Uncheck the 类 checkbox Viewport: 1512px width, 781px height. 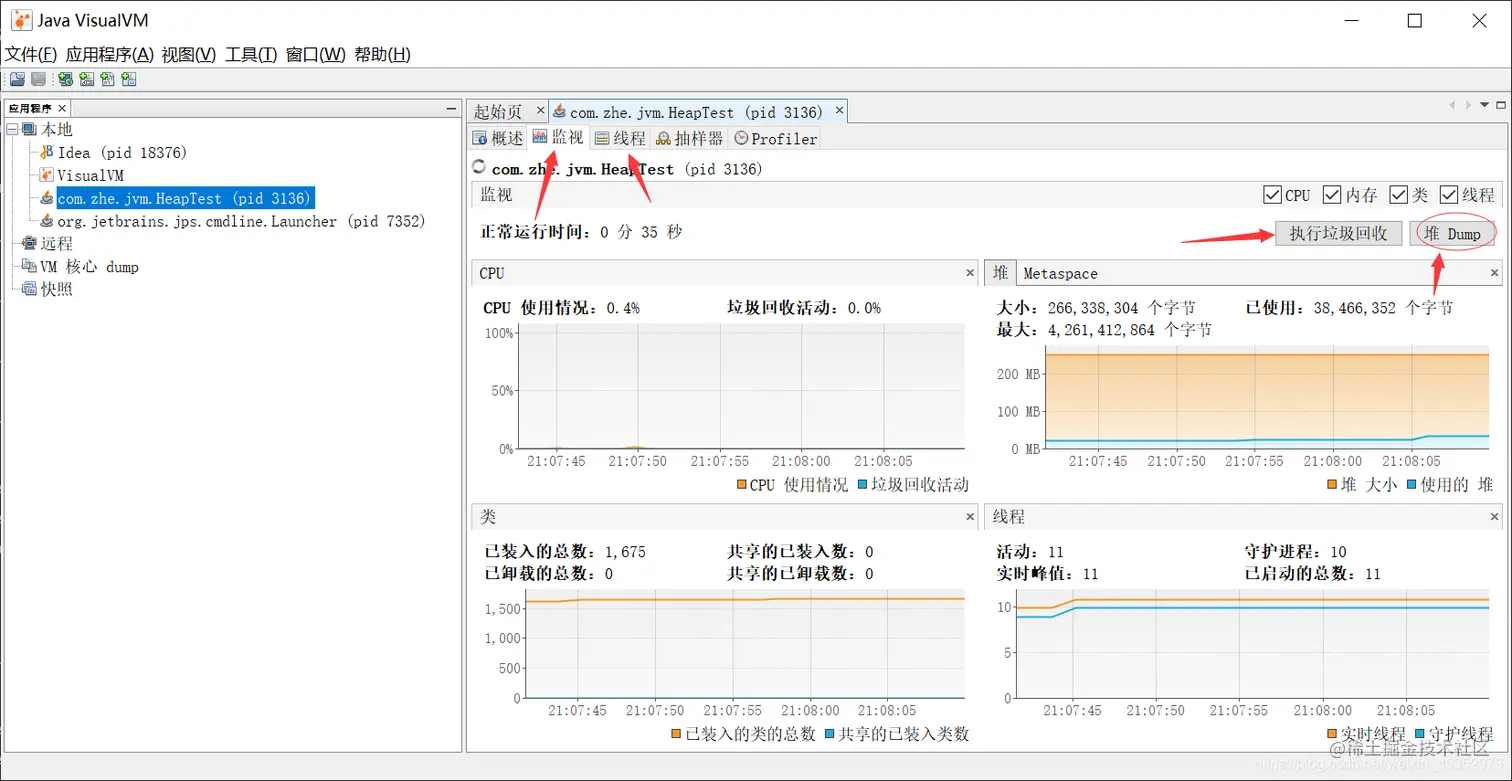[1398, 195]
